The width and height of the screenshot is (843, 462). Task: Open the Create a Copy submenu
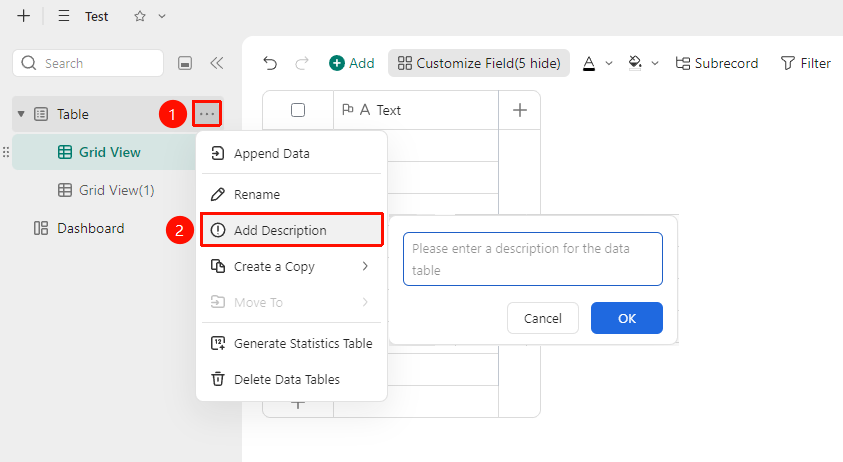(291, 266)
